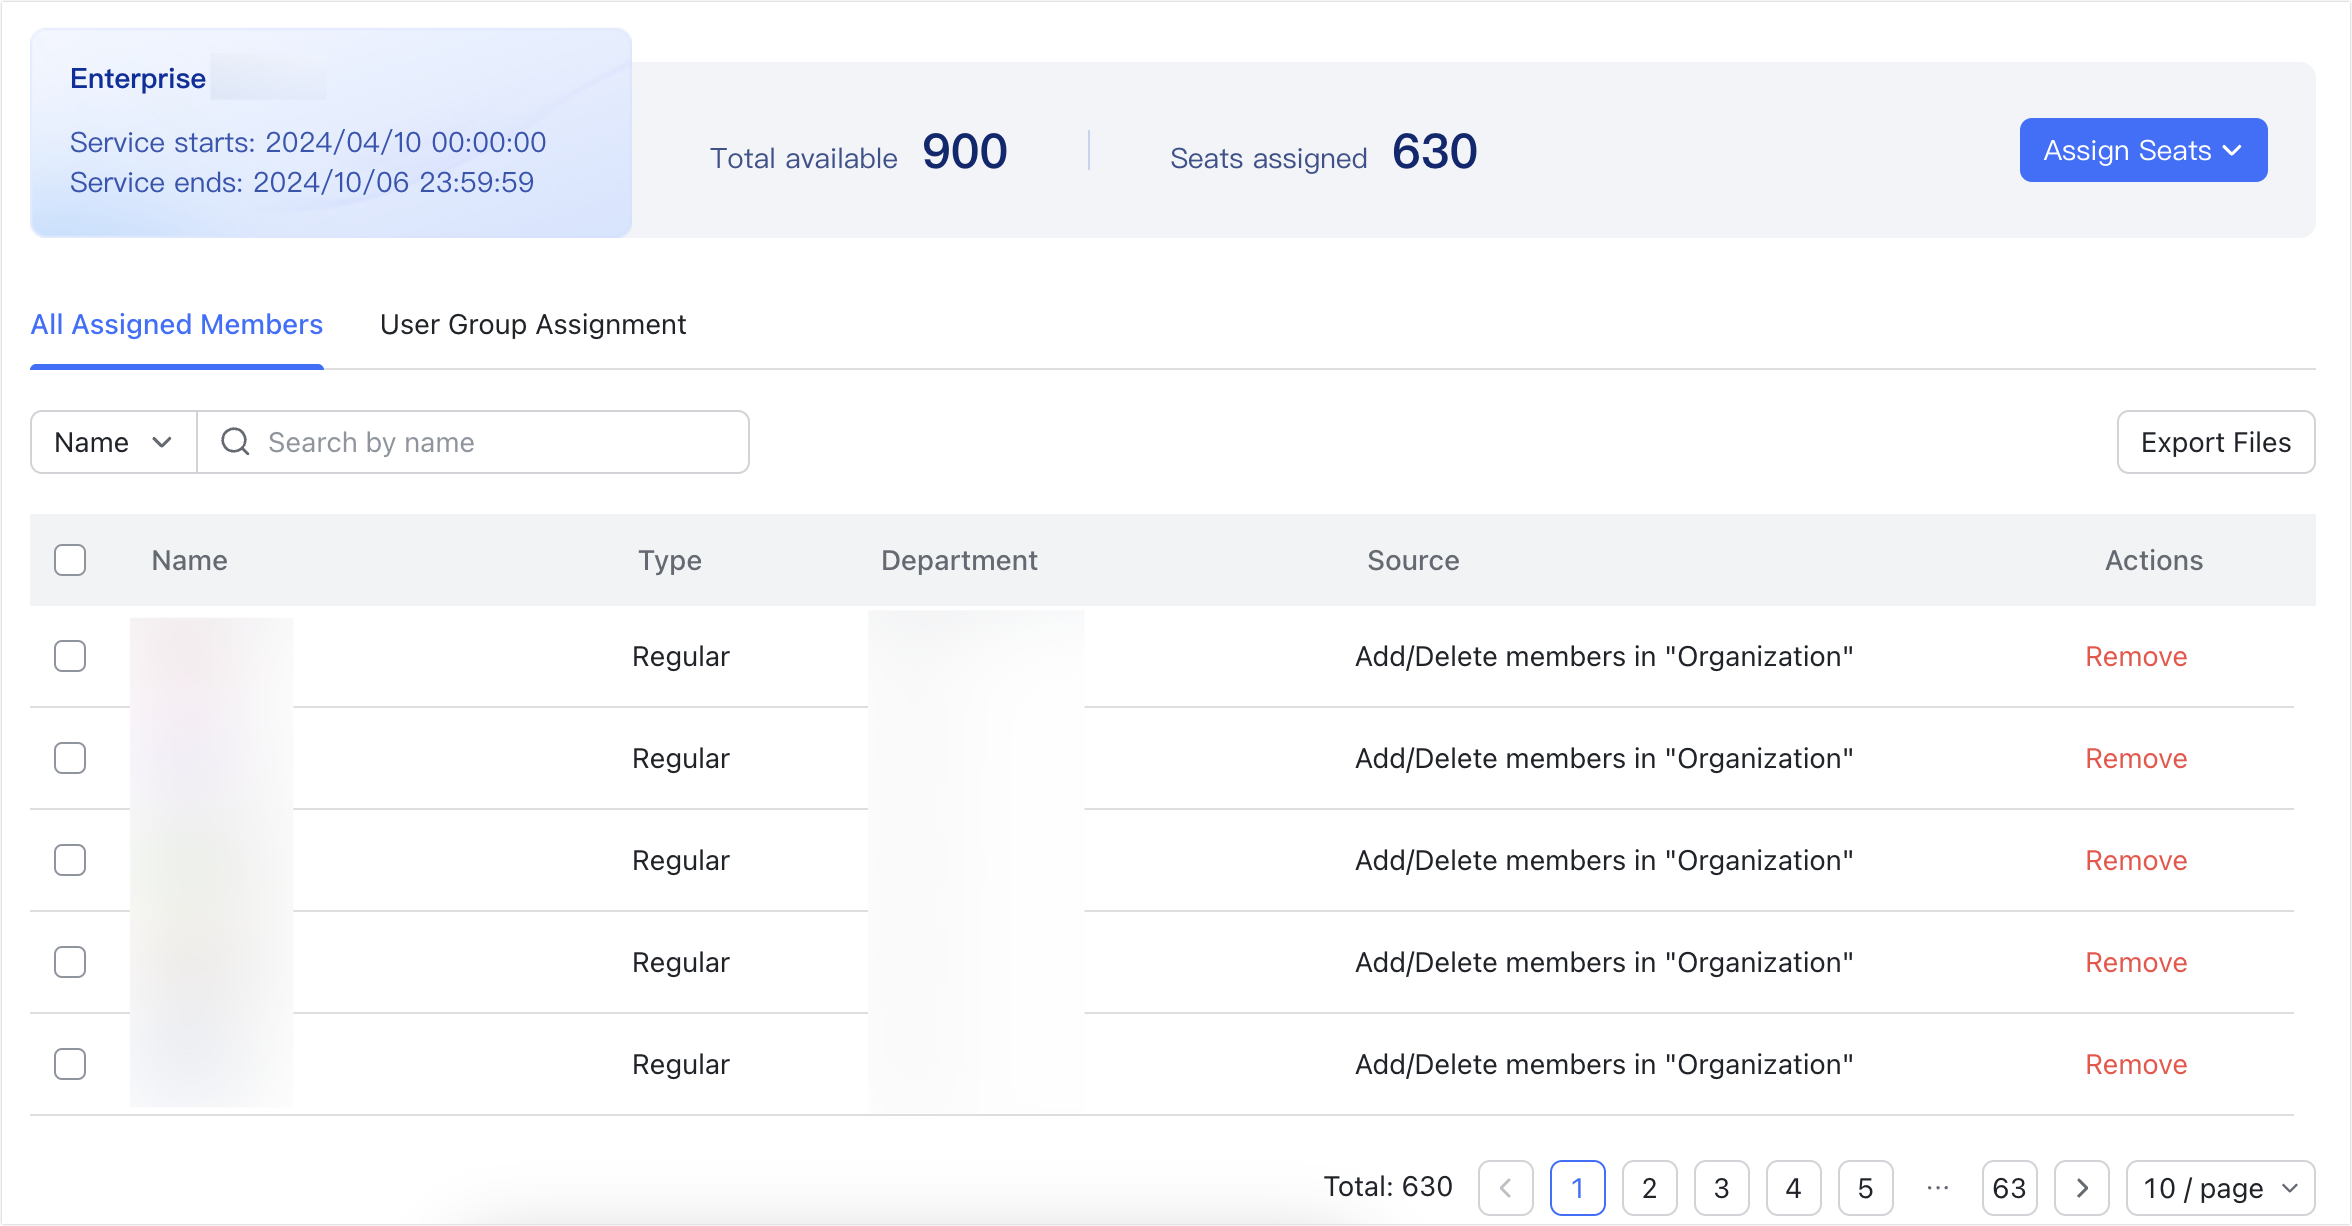
Task: Click pagination ellipsis to jump pages
Action: coord(1937,1188)
